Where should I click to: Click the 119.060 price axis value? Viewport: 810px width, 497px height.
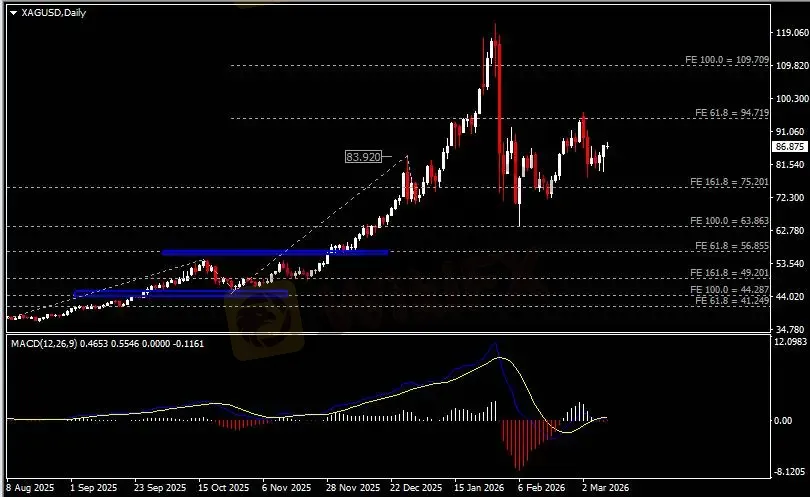click(790, 33)
